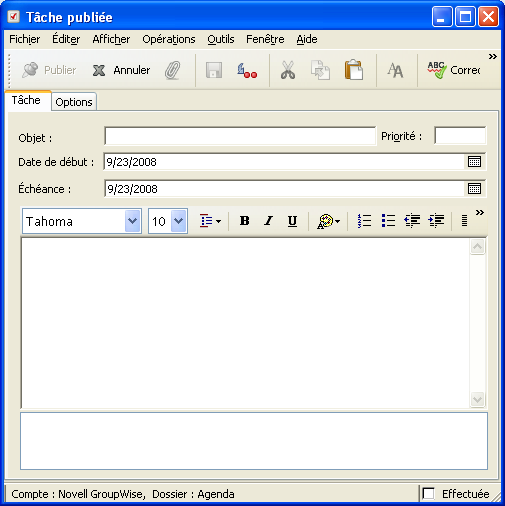Image resolution: width=505 pixels, height=506 pixels.
Task: Open the Aide menu
Action: coord(307,39)
